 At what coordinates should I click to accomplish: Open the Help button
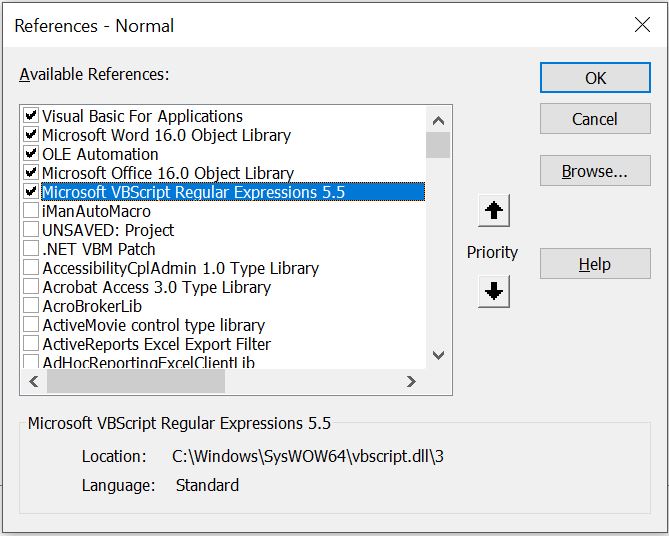point(595,264)
